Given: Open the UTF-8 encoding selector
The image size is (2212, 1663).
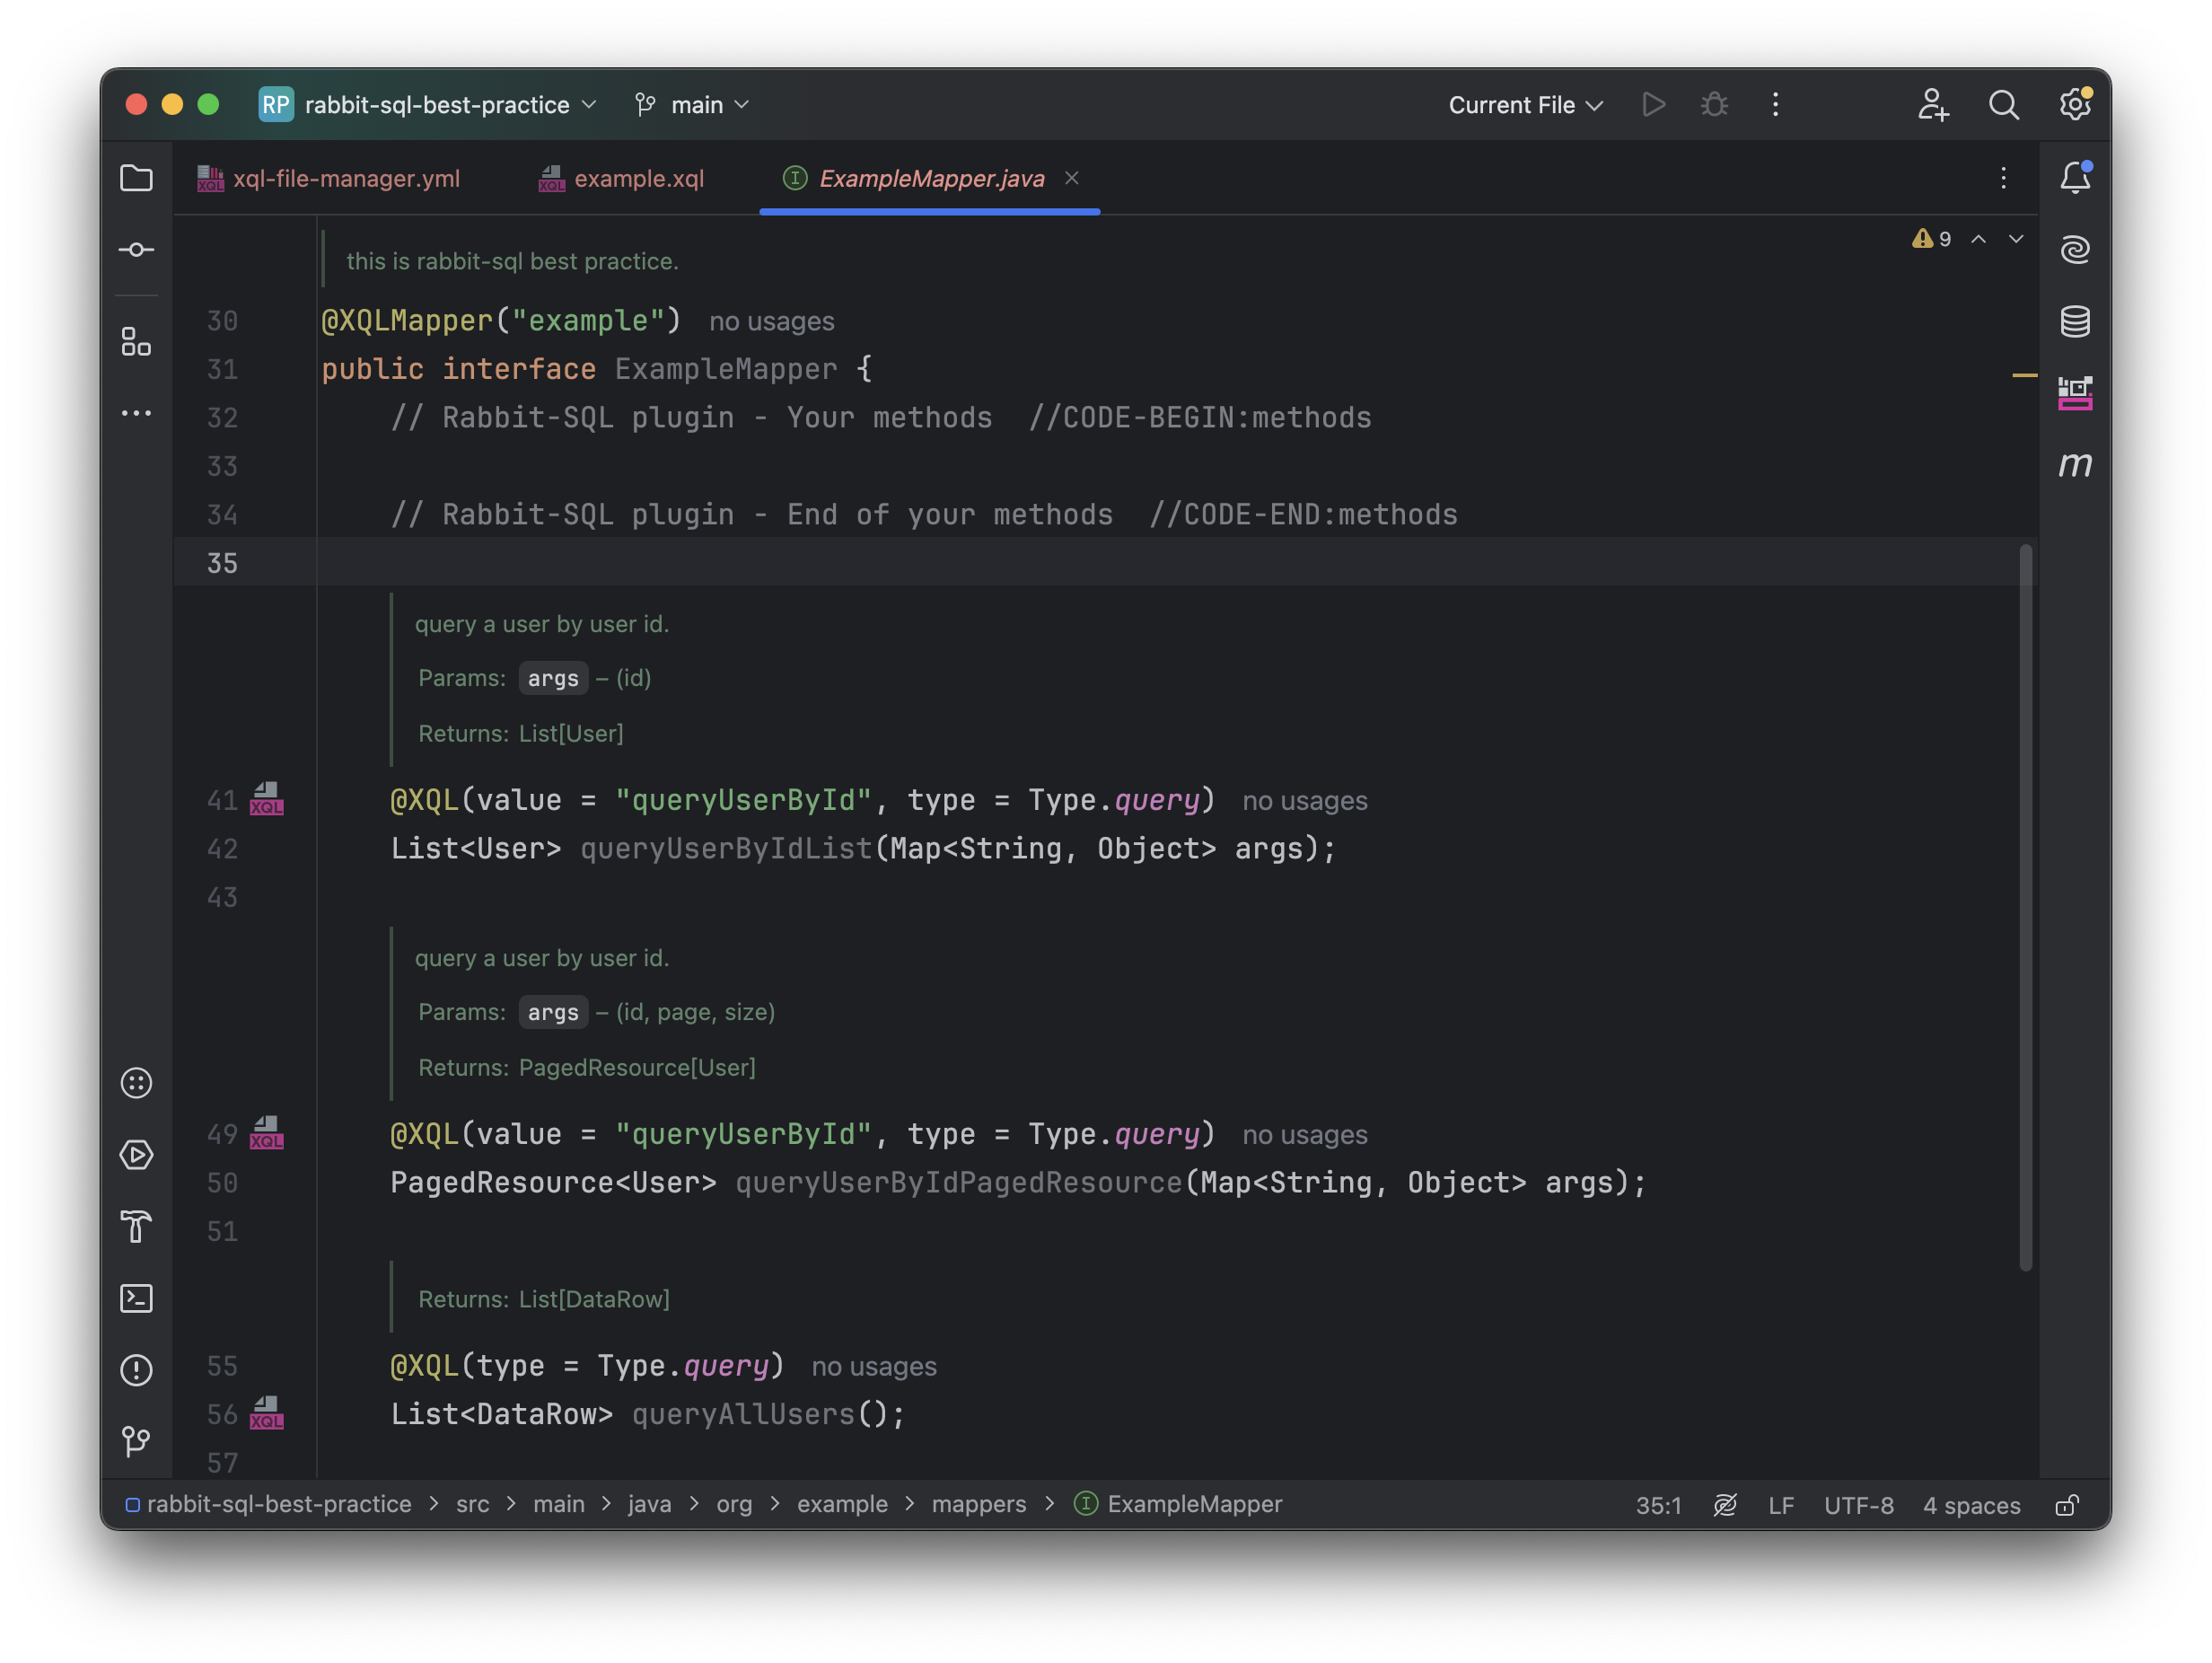Looking at the screenshot, I should [x=1858, y=1505].
